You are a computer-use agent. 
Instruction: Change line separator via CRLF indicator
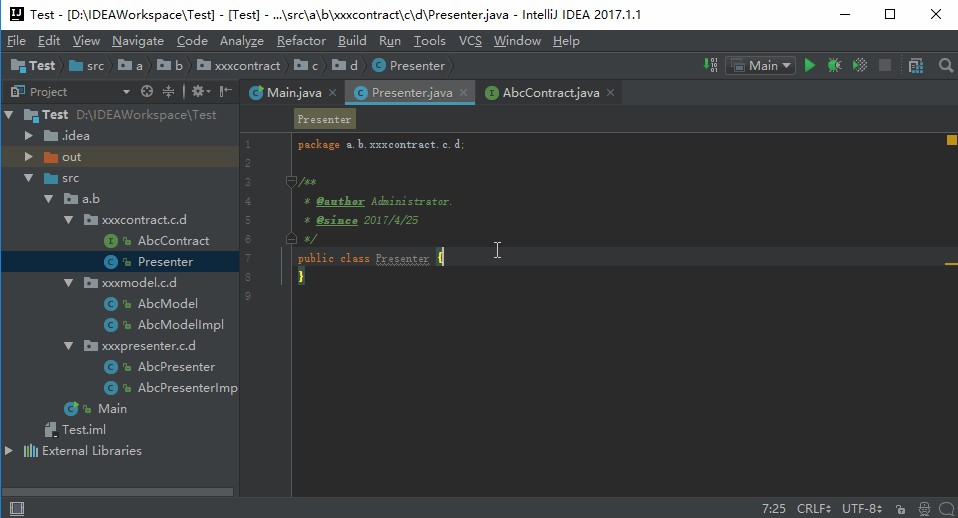815,509
